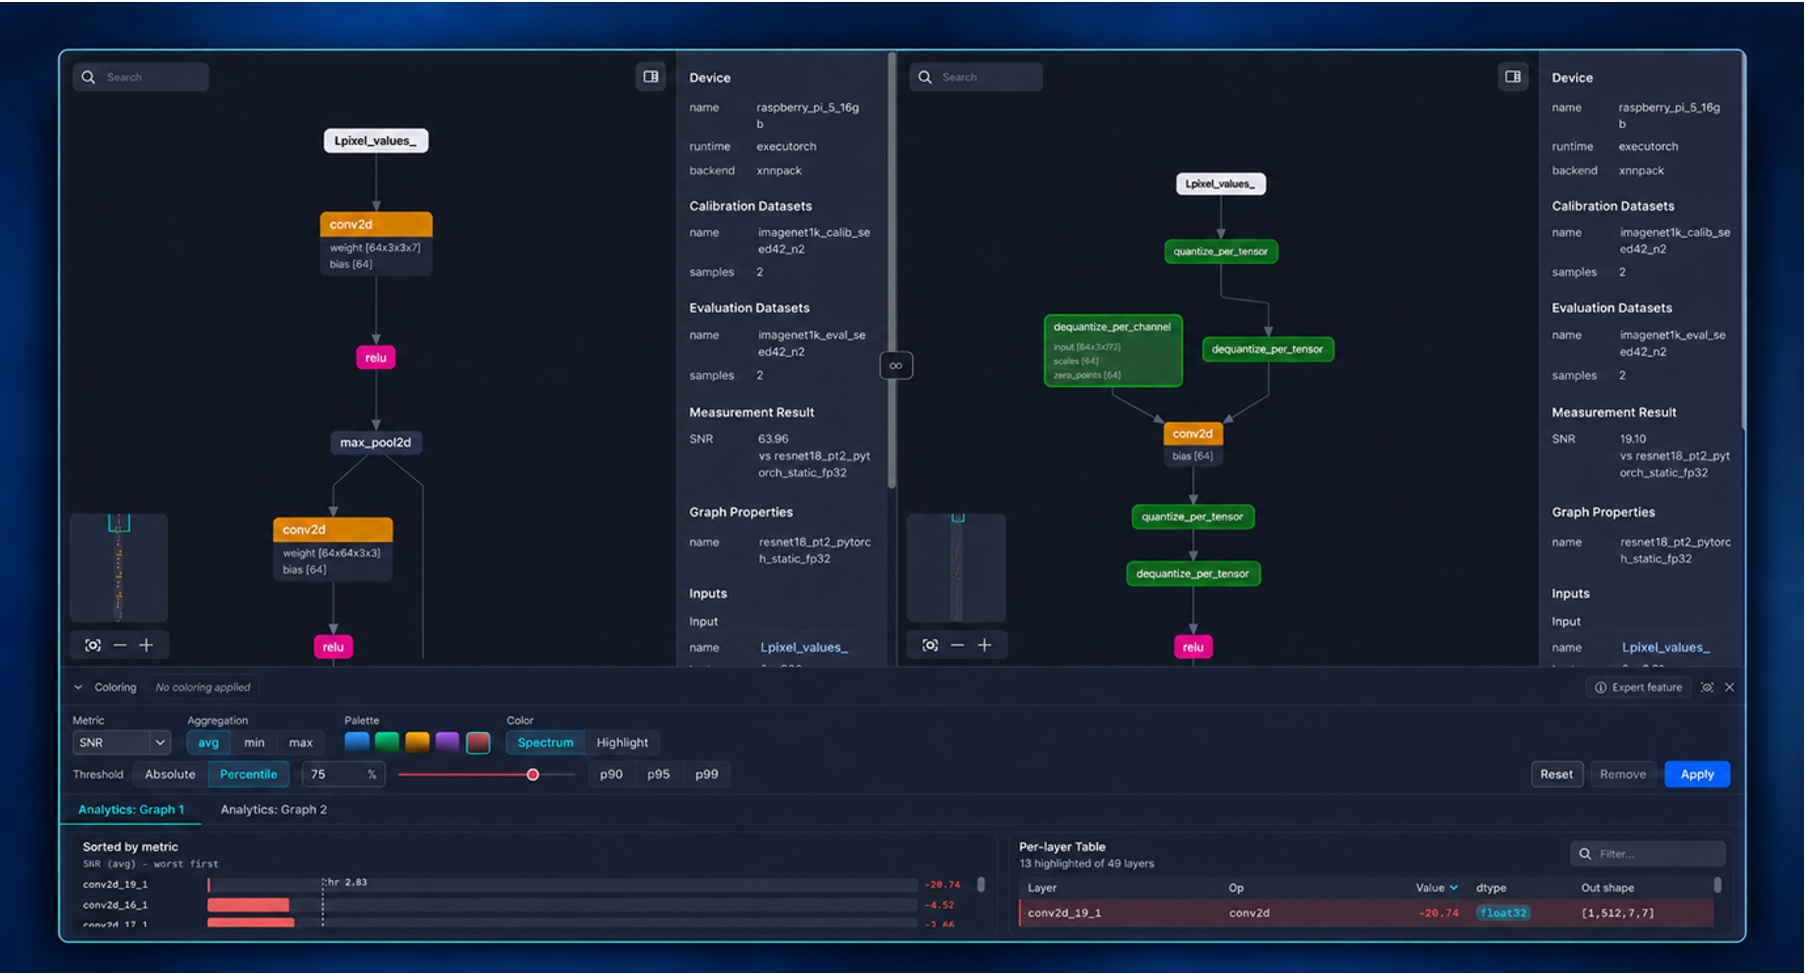Open Analytics: Graph 2 tab
Image resolution: width=1806 pixels, height=974 pixels.
coord(274,810)
